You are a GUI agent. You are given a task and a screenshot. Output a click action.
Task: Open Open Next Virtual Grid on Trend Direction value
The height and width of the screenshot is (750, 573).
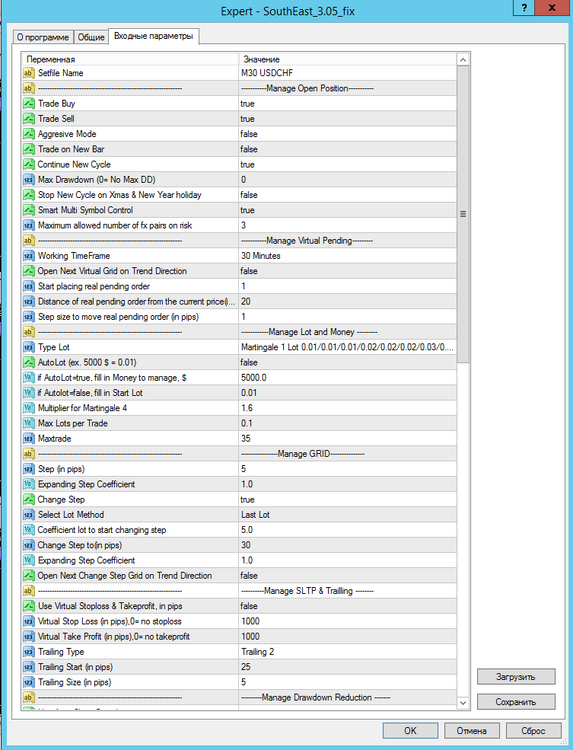[x=347, y=271]
